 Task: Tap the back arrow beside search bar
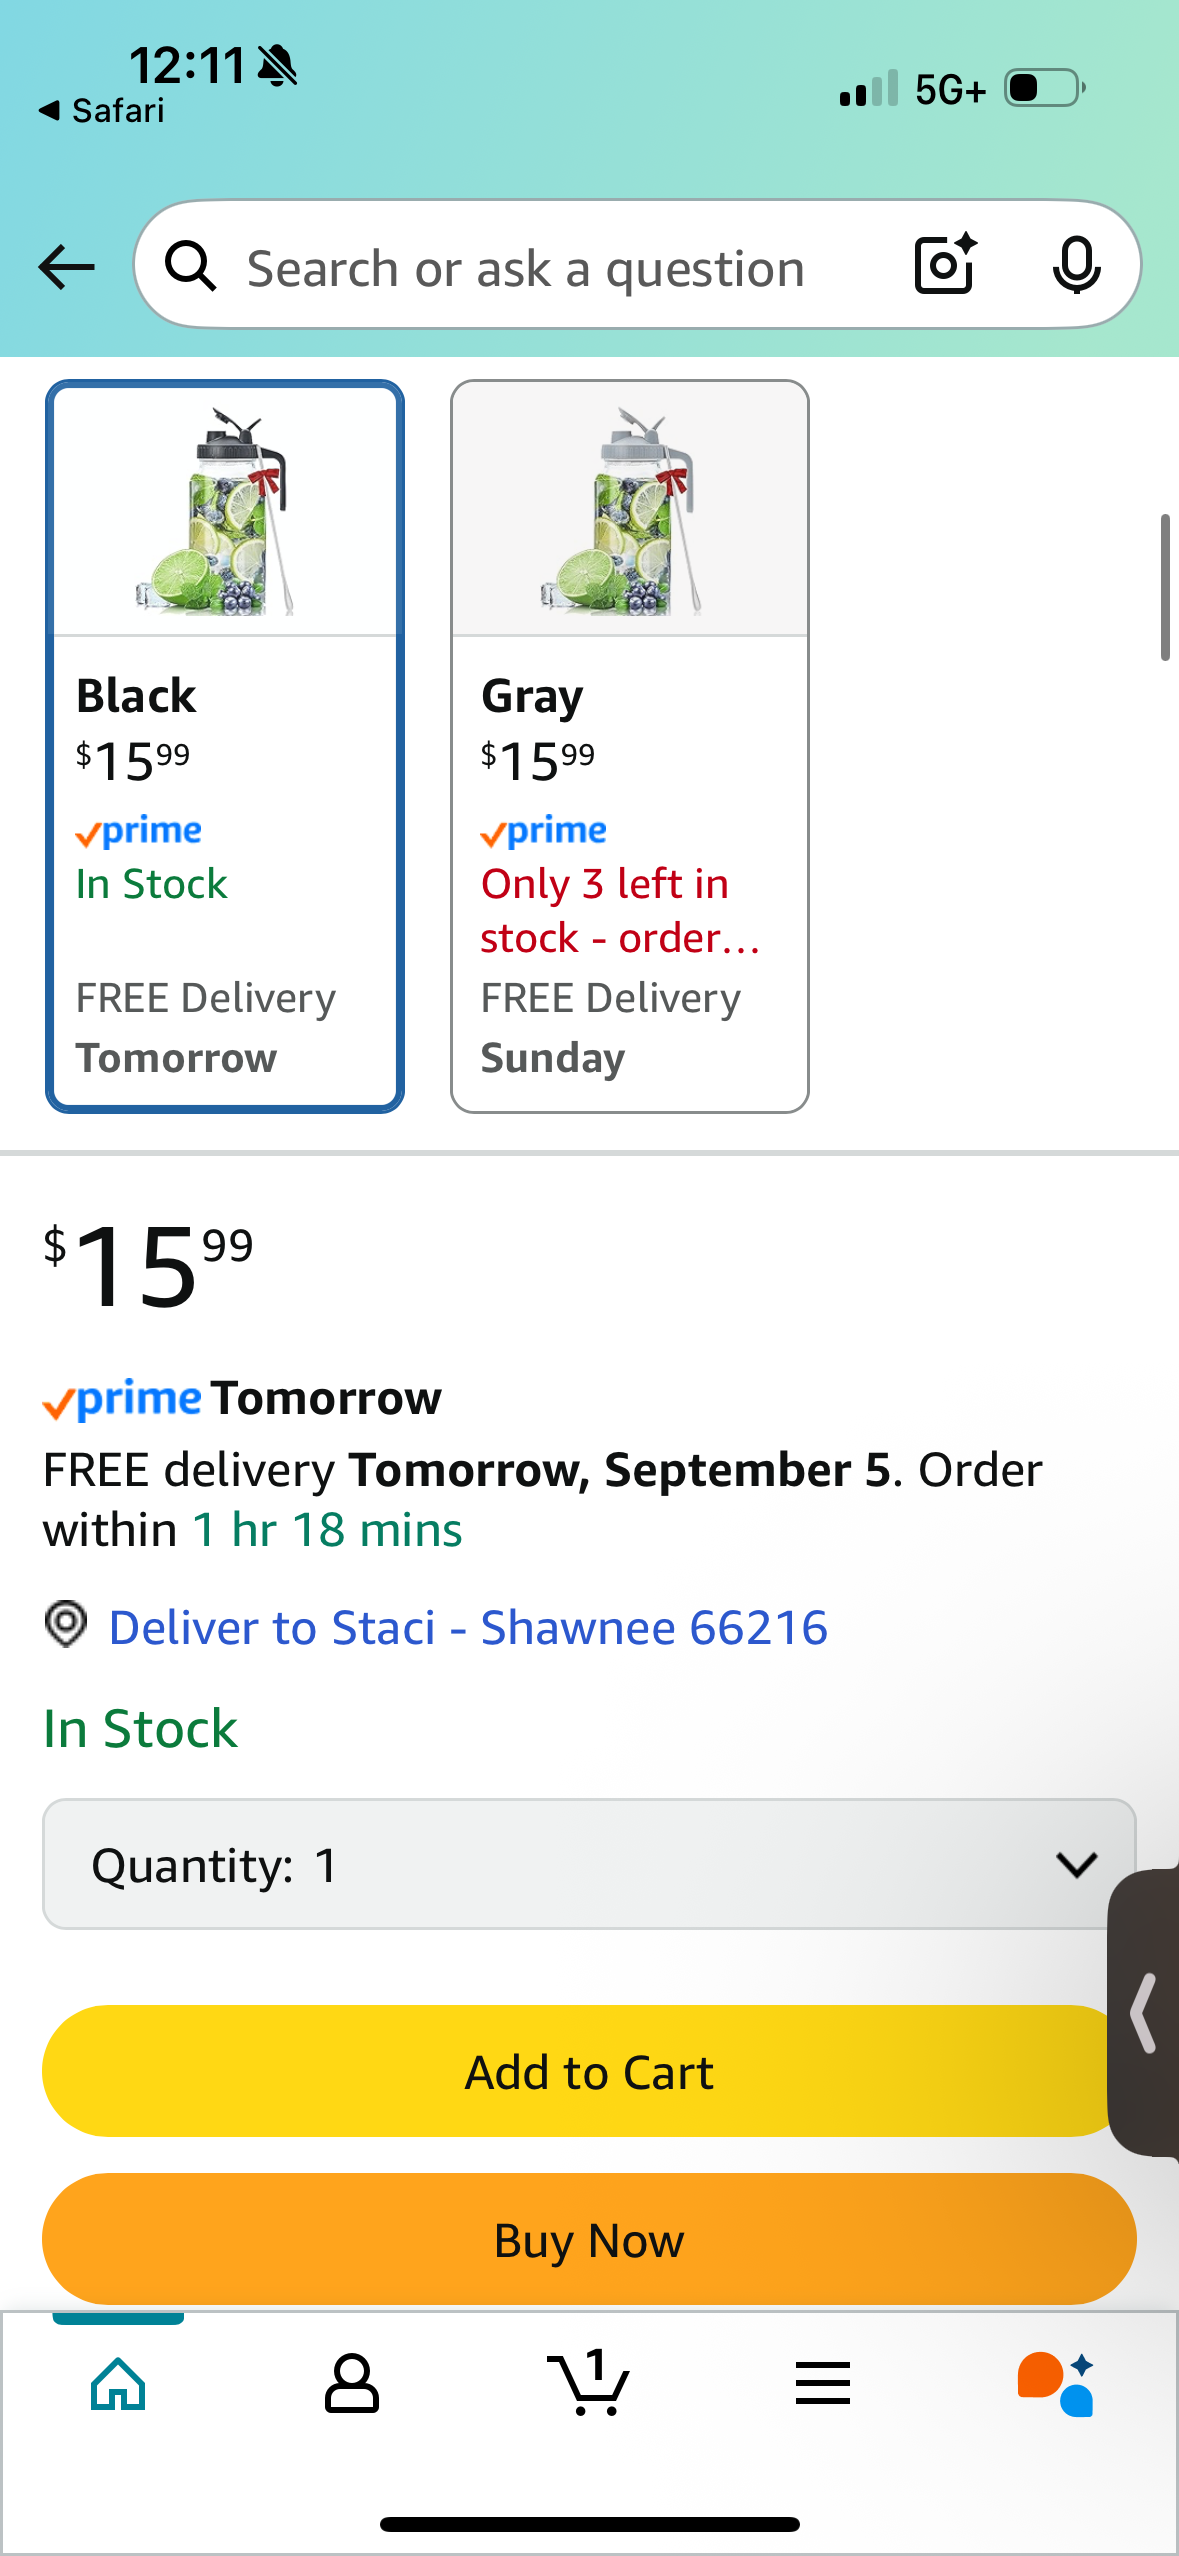[x=66, y=267]
